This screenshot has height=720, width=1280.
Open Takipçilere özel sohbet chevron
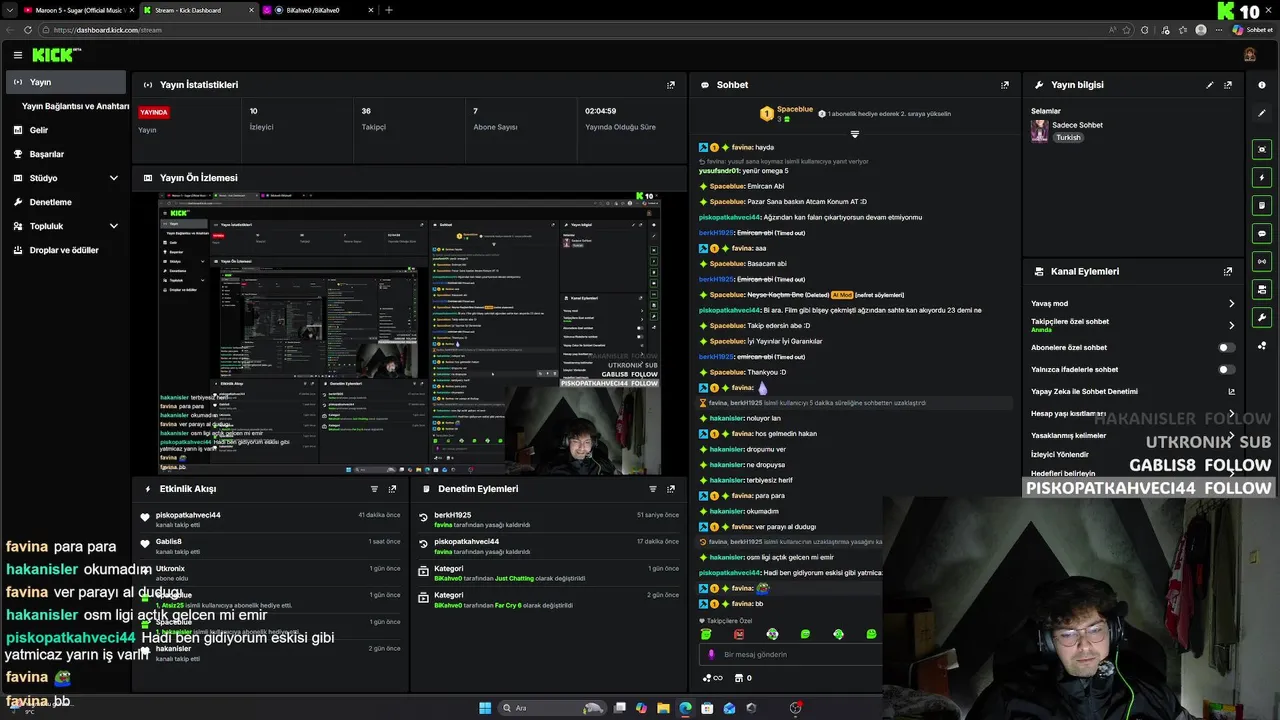(x=1231, y=325)
